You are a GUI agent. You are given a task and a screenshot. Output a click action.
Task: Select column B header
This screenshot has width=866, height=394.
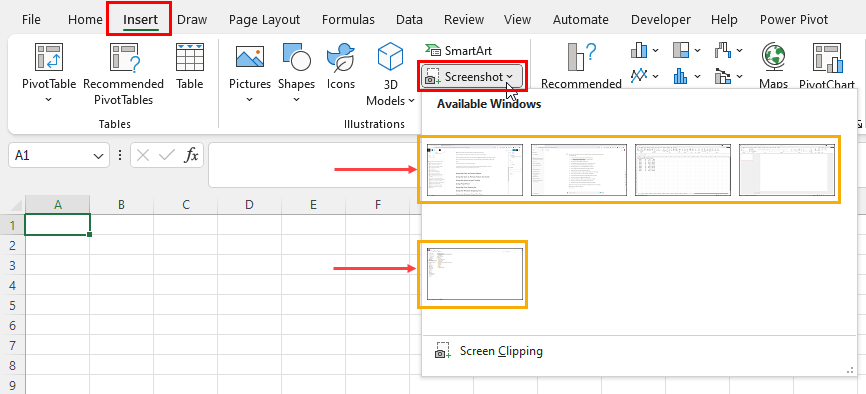[122, 205]
